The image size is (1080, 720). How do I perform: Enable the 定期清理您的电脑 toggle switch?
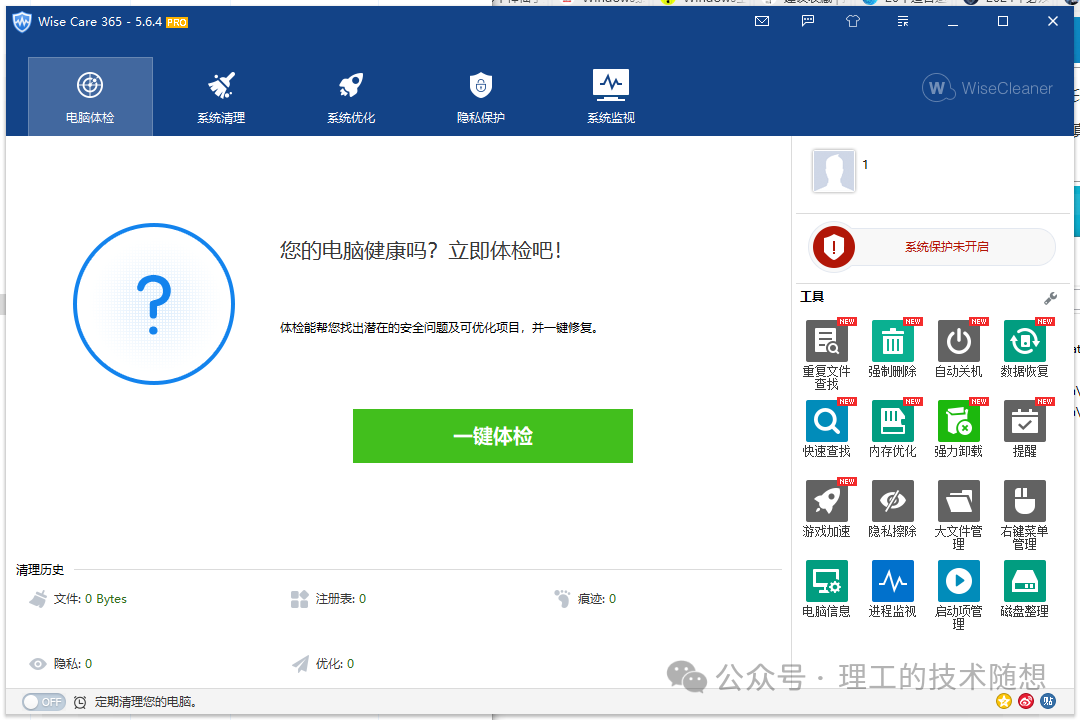coord(43,701)
